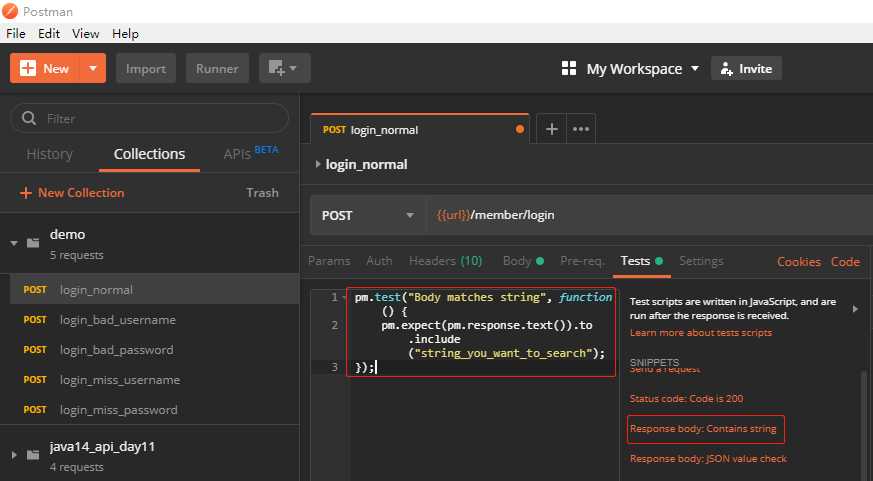
Task: Open the Help menu
Action: pyautogui.click(x=125, y=33)
